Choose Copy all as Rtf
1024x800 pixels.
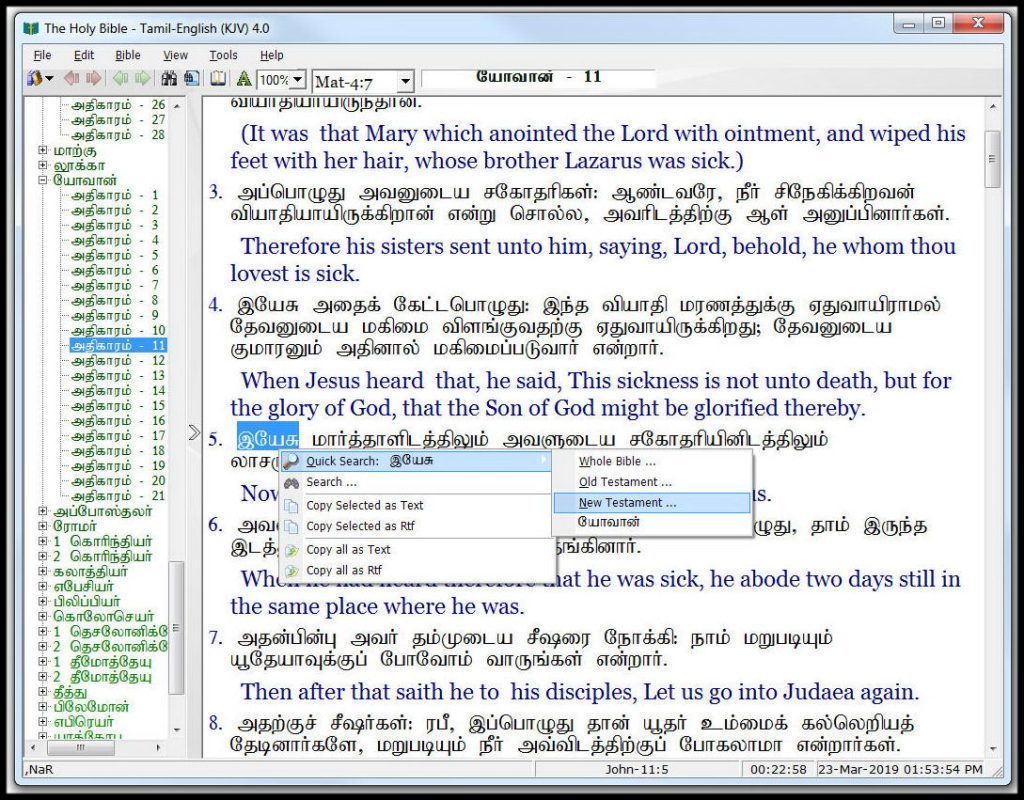[417, 570]
